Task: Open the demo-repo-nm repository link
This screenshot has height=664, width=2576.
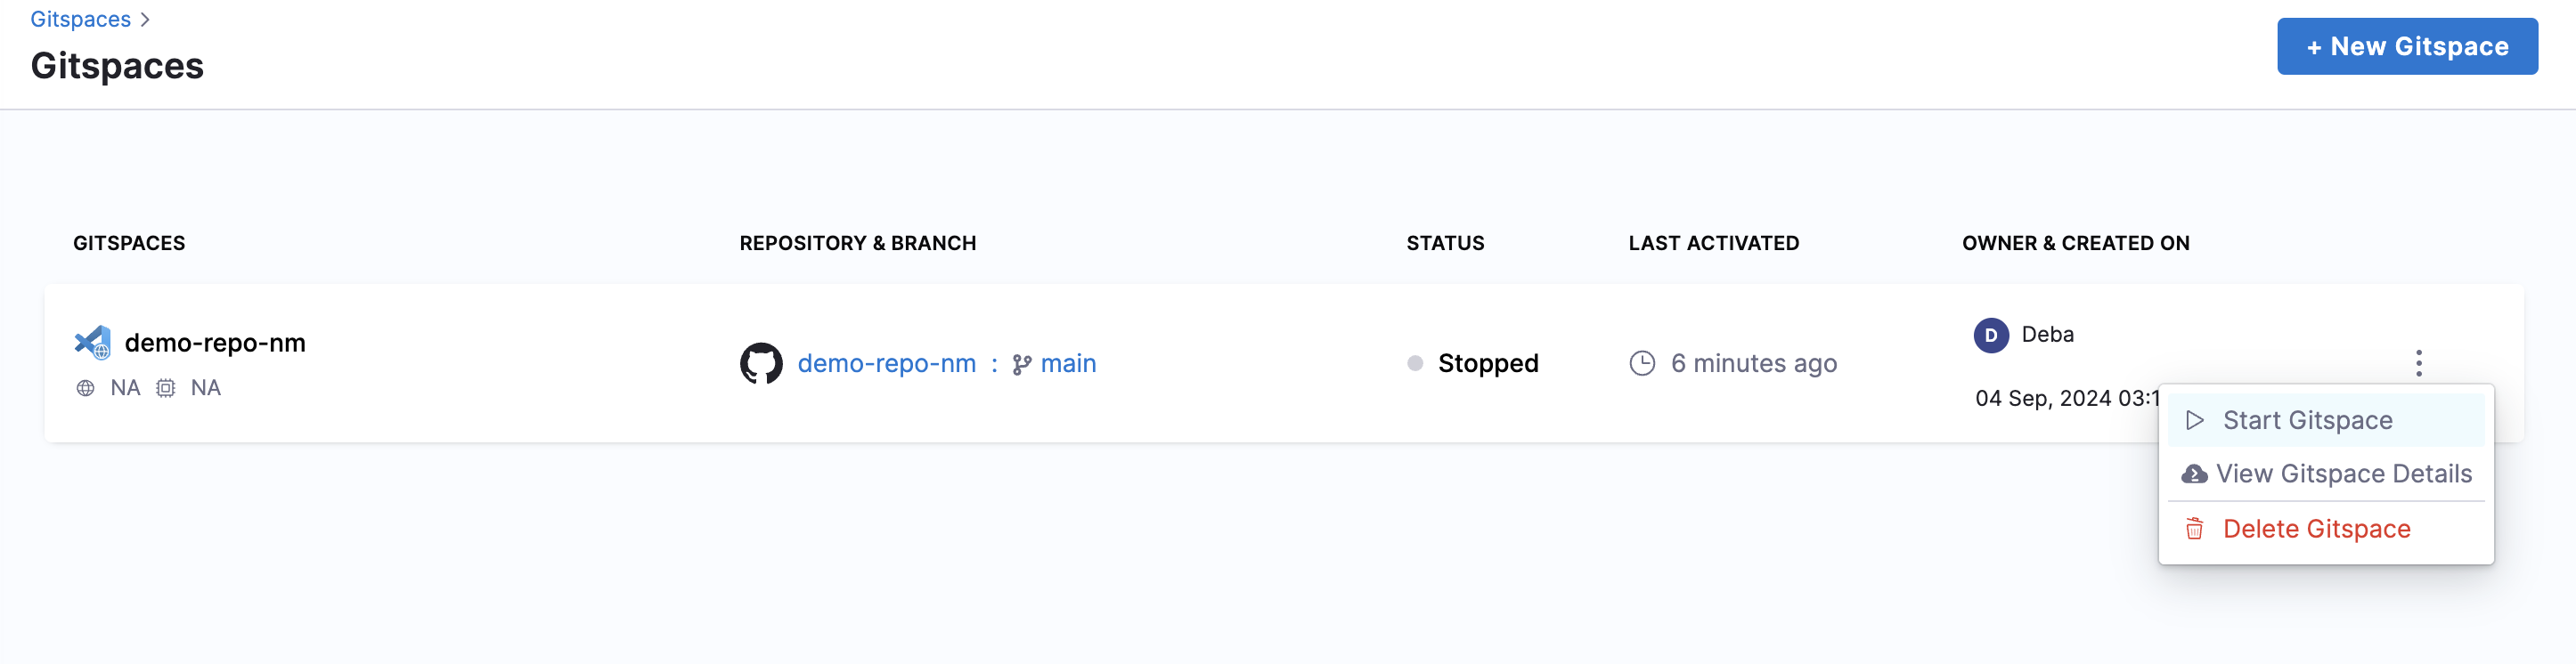Action: pyautogui.click(x=886, y=363)
